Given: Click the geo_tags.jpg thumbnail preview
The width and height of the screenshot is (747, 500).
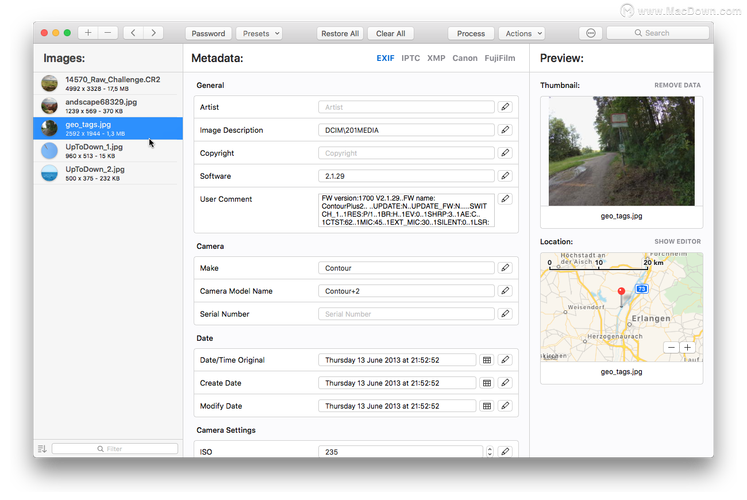Looking at the screenshot, I should (x=621, y=151).
